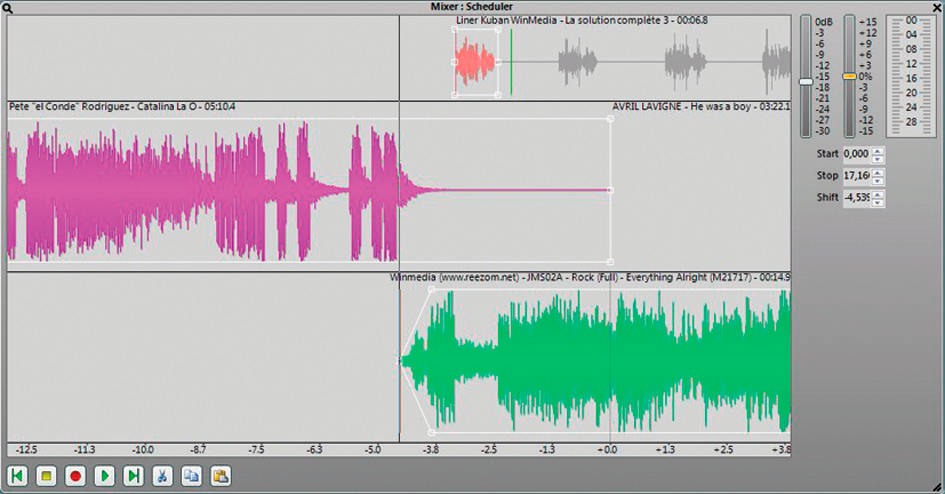Increase the Shift value with up arrow
945x494 pixels.
pos(877,194)
